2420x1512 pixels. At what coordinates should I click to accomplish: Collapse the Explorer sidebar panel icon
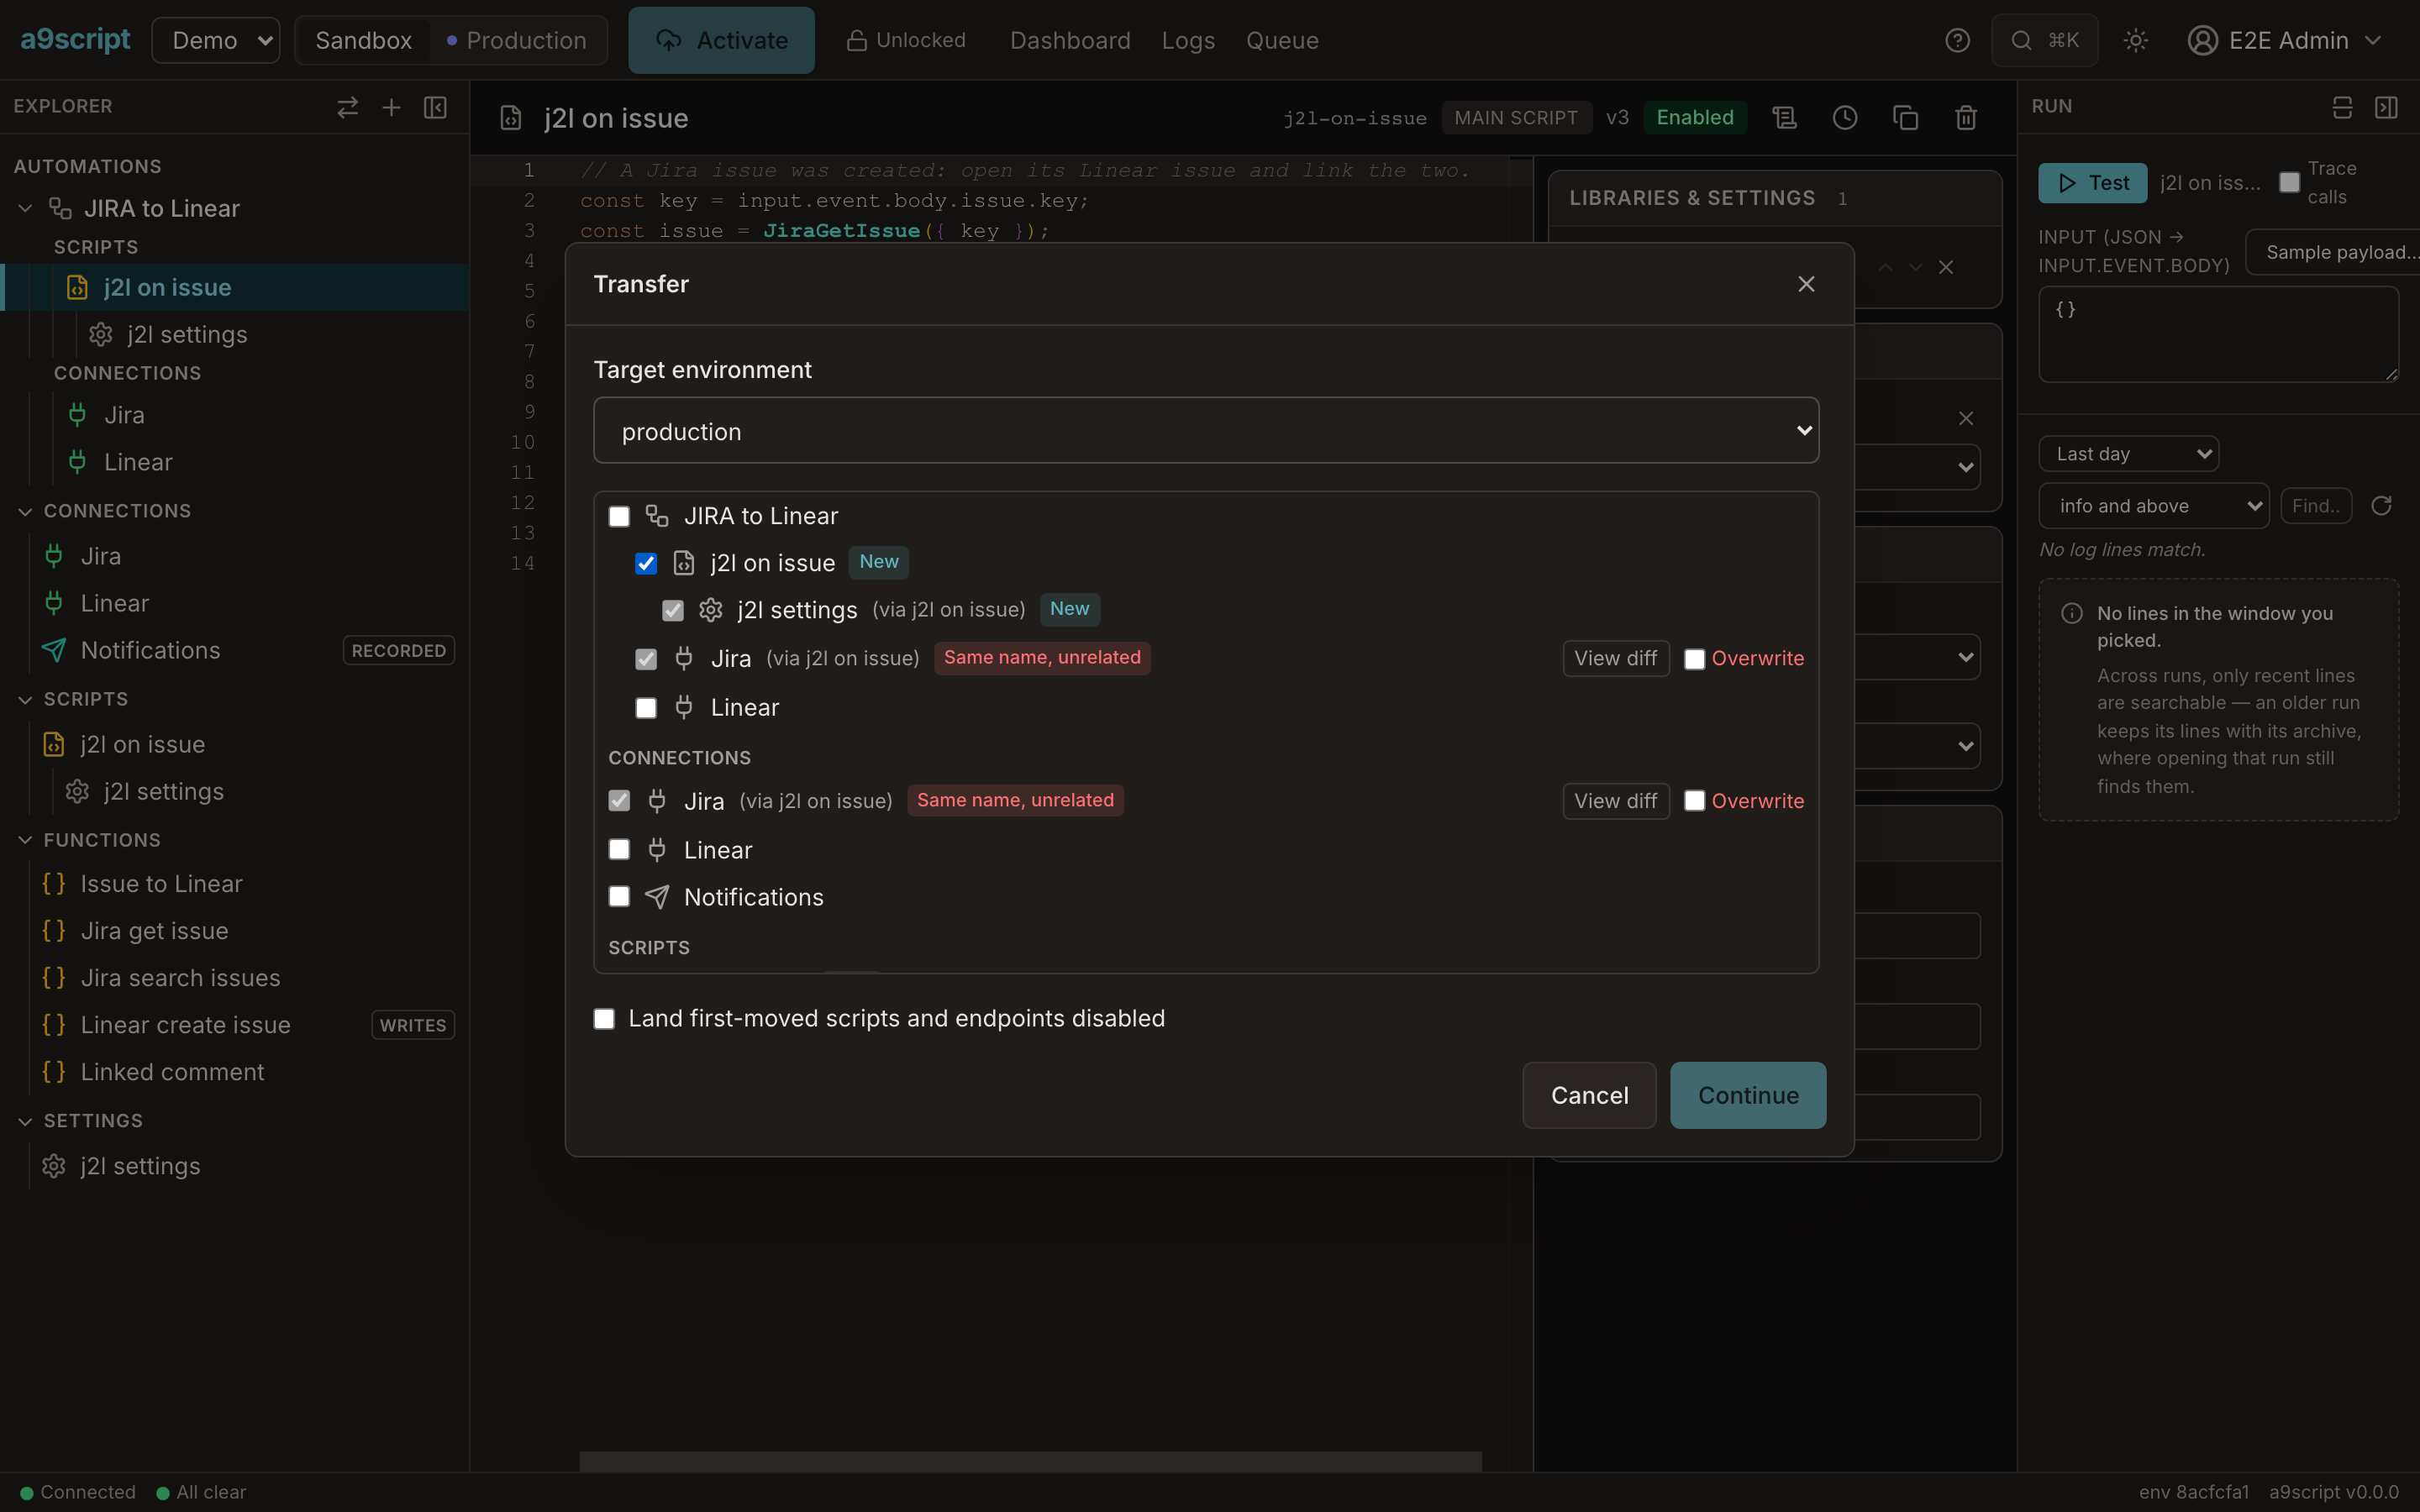tap(435, 107)
